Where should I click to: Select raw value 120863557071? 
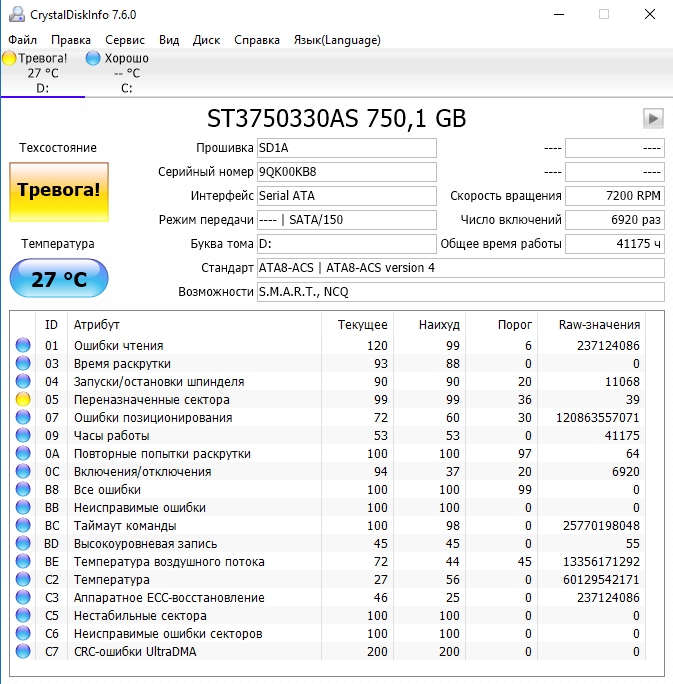point(598,417)
